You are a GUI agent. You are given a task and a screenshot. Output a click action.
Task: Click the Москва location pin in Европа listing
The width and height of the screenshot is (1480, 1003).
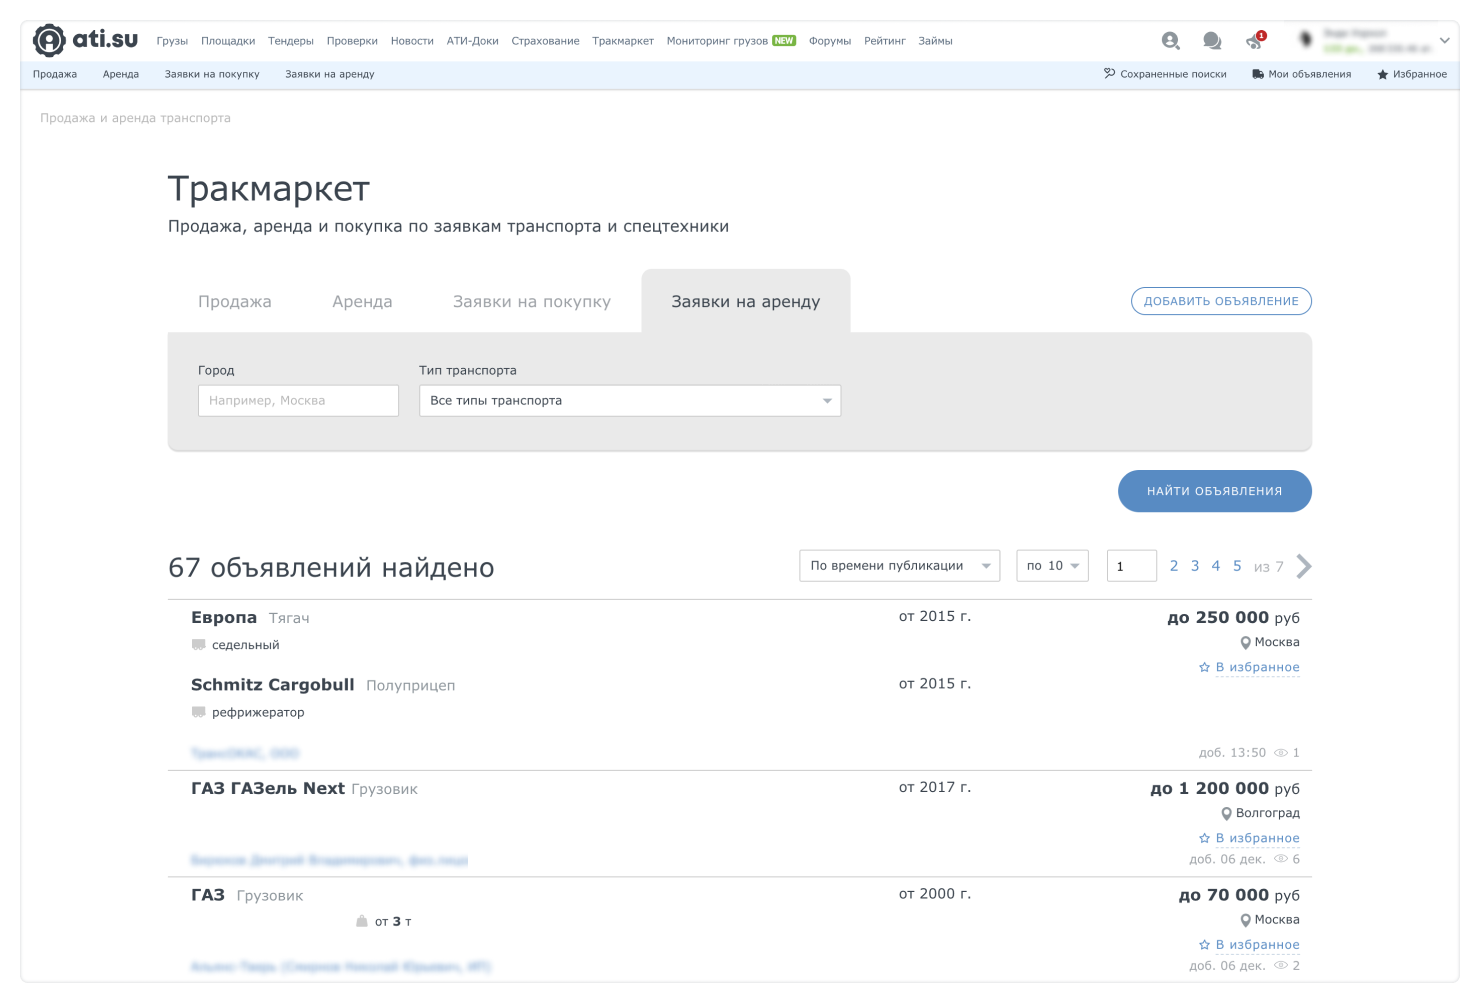1245,643
